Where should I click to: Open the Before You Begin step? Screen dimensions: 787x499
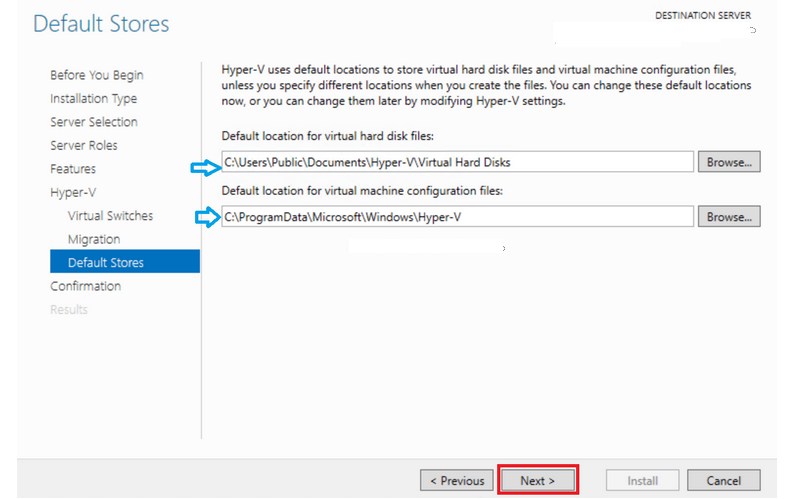[96, 75]
